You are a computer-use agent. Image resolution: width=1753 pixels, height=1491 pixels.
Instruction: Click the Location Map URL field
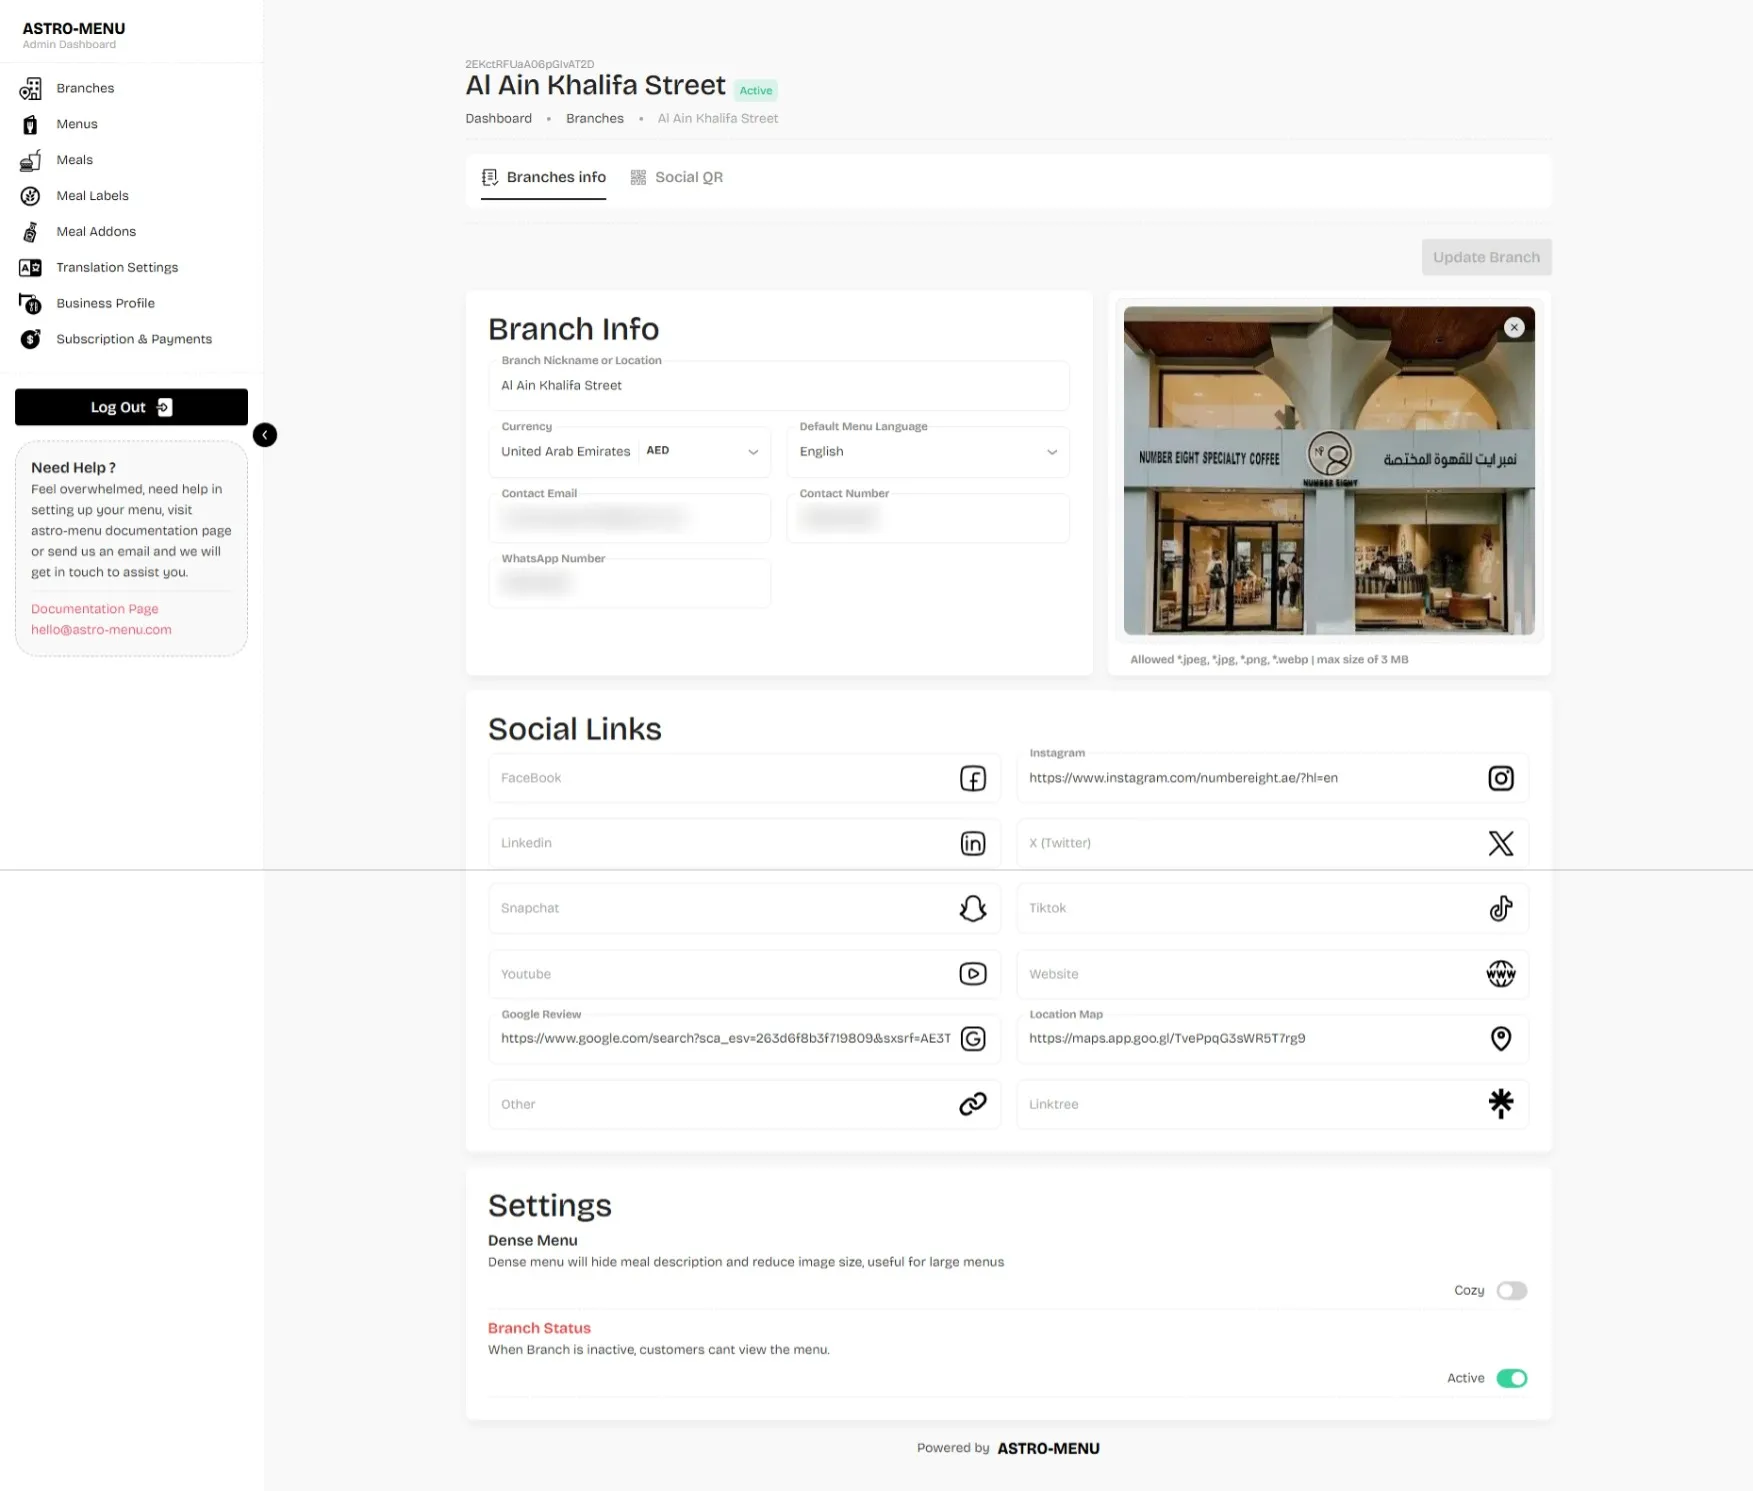(x=1272, y=1039)
